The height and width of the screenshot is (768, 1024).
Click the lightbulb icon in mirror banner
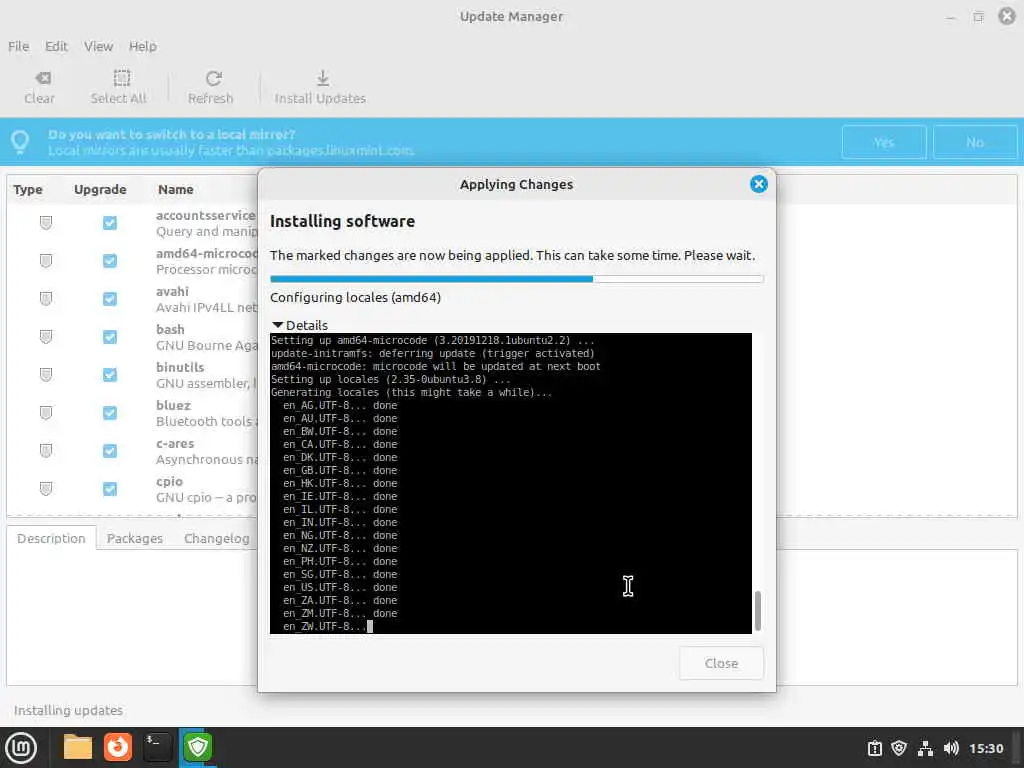[20, 142]
